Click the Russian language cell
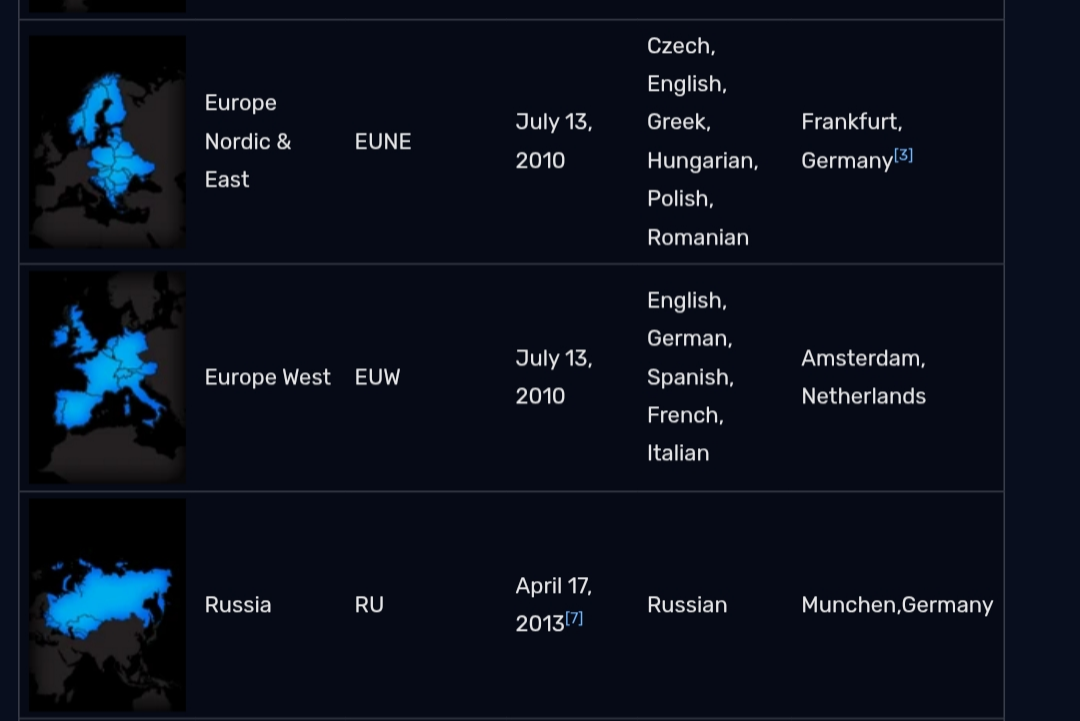Screen dimensions: 1080x721 click(687, 605)
